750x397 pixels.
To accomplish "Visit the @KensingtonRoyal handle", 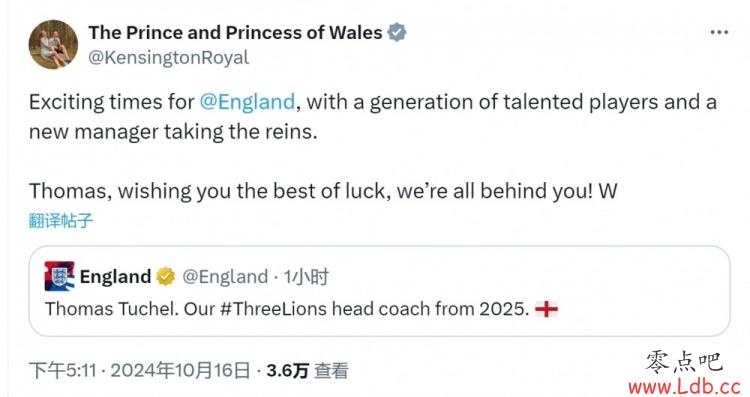I will pyautogui.click(x=168, y=58).
